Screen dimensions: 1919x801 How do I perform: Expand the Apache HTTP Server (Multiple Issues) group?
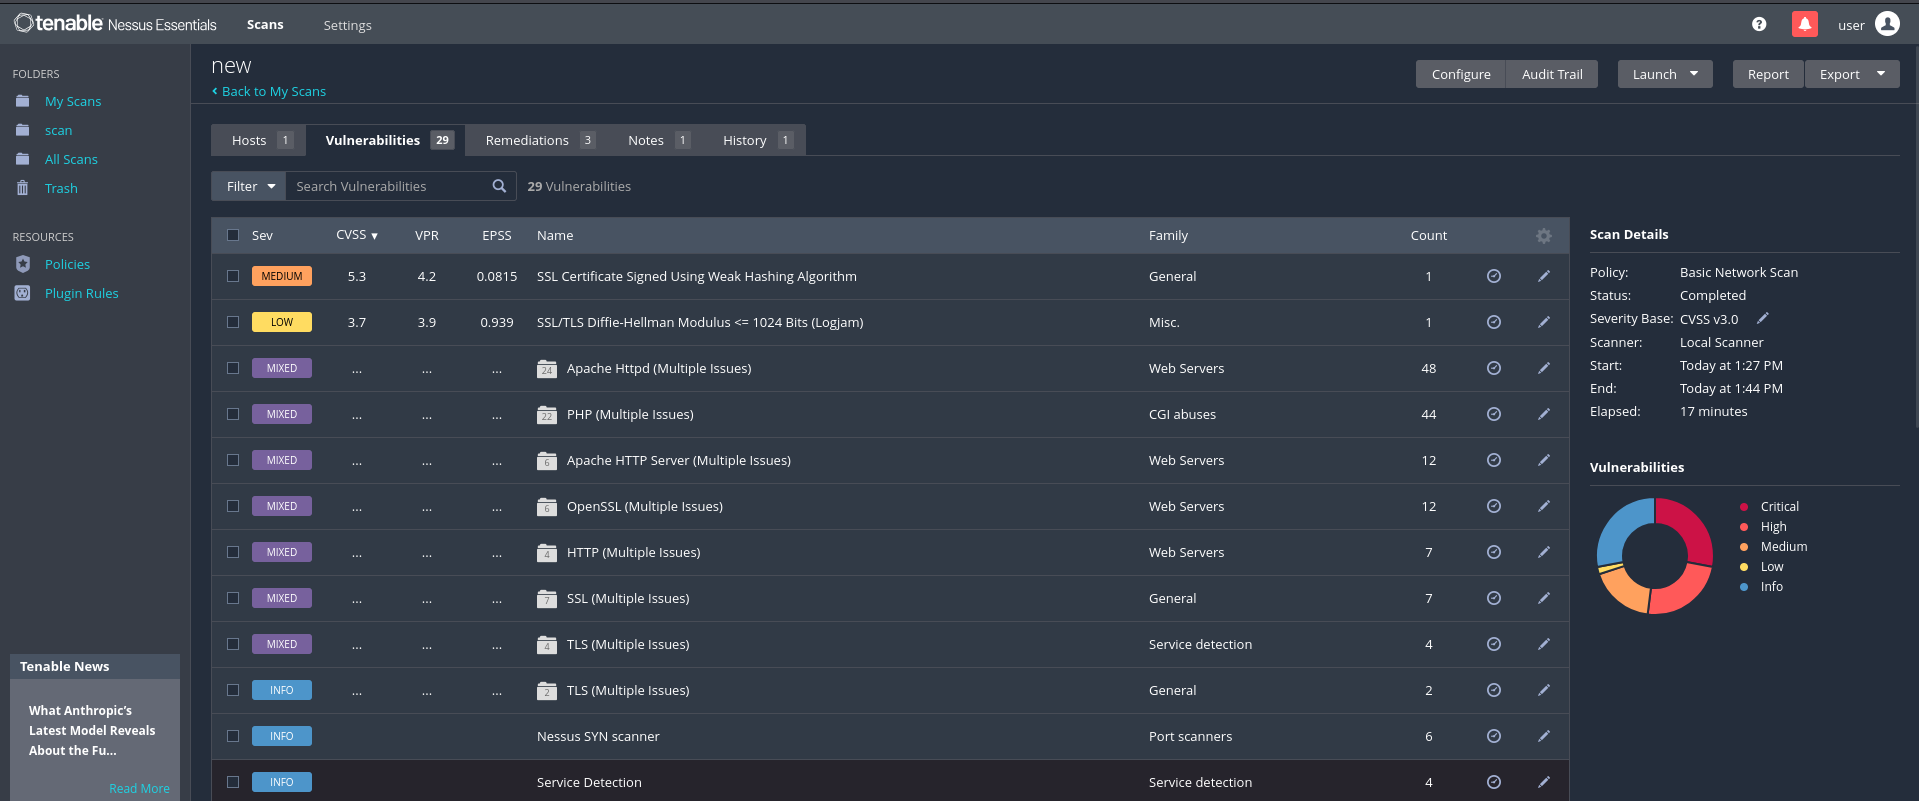pos(678,460)
